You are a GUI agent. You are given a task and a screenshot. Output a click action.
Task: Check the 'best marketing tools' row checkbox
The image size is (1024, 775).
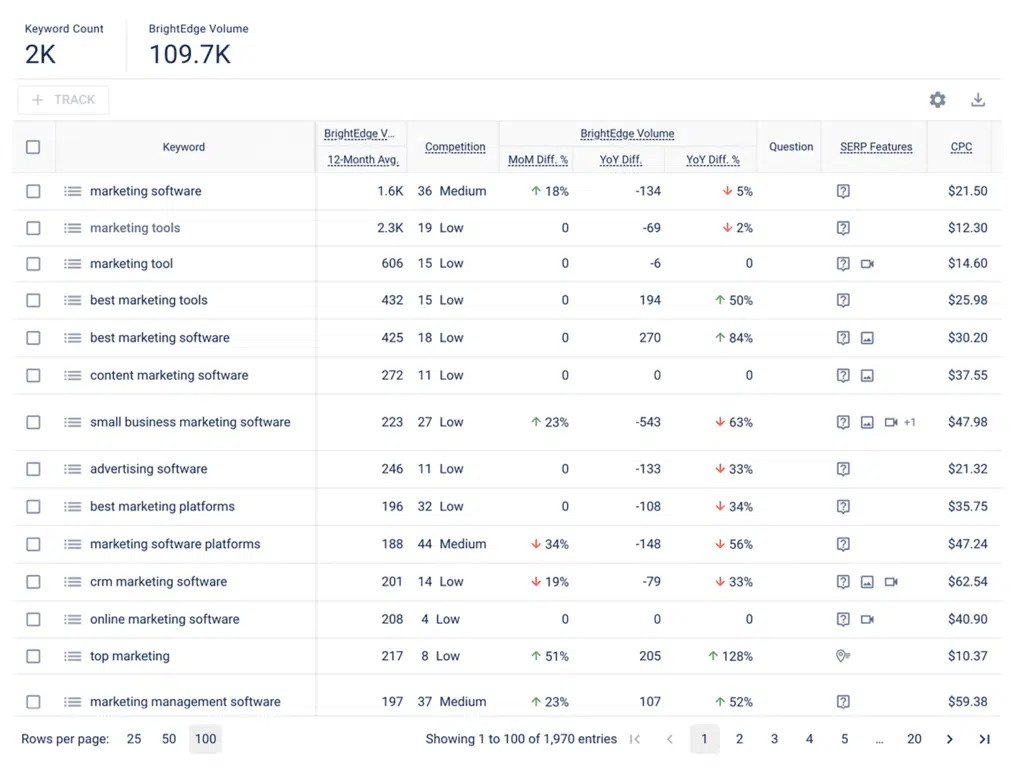33,300
